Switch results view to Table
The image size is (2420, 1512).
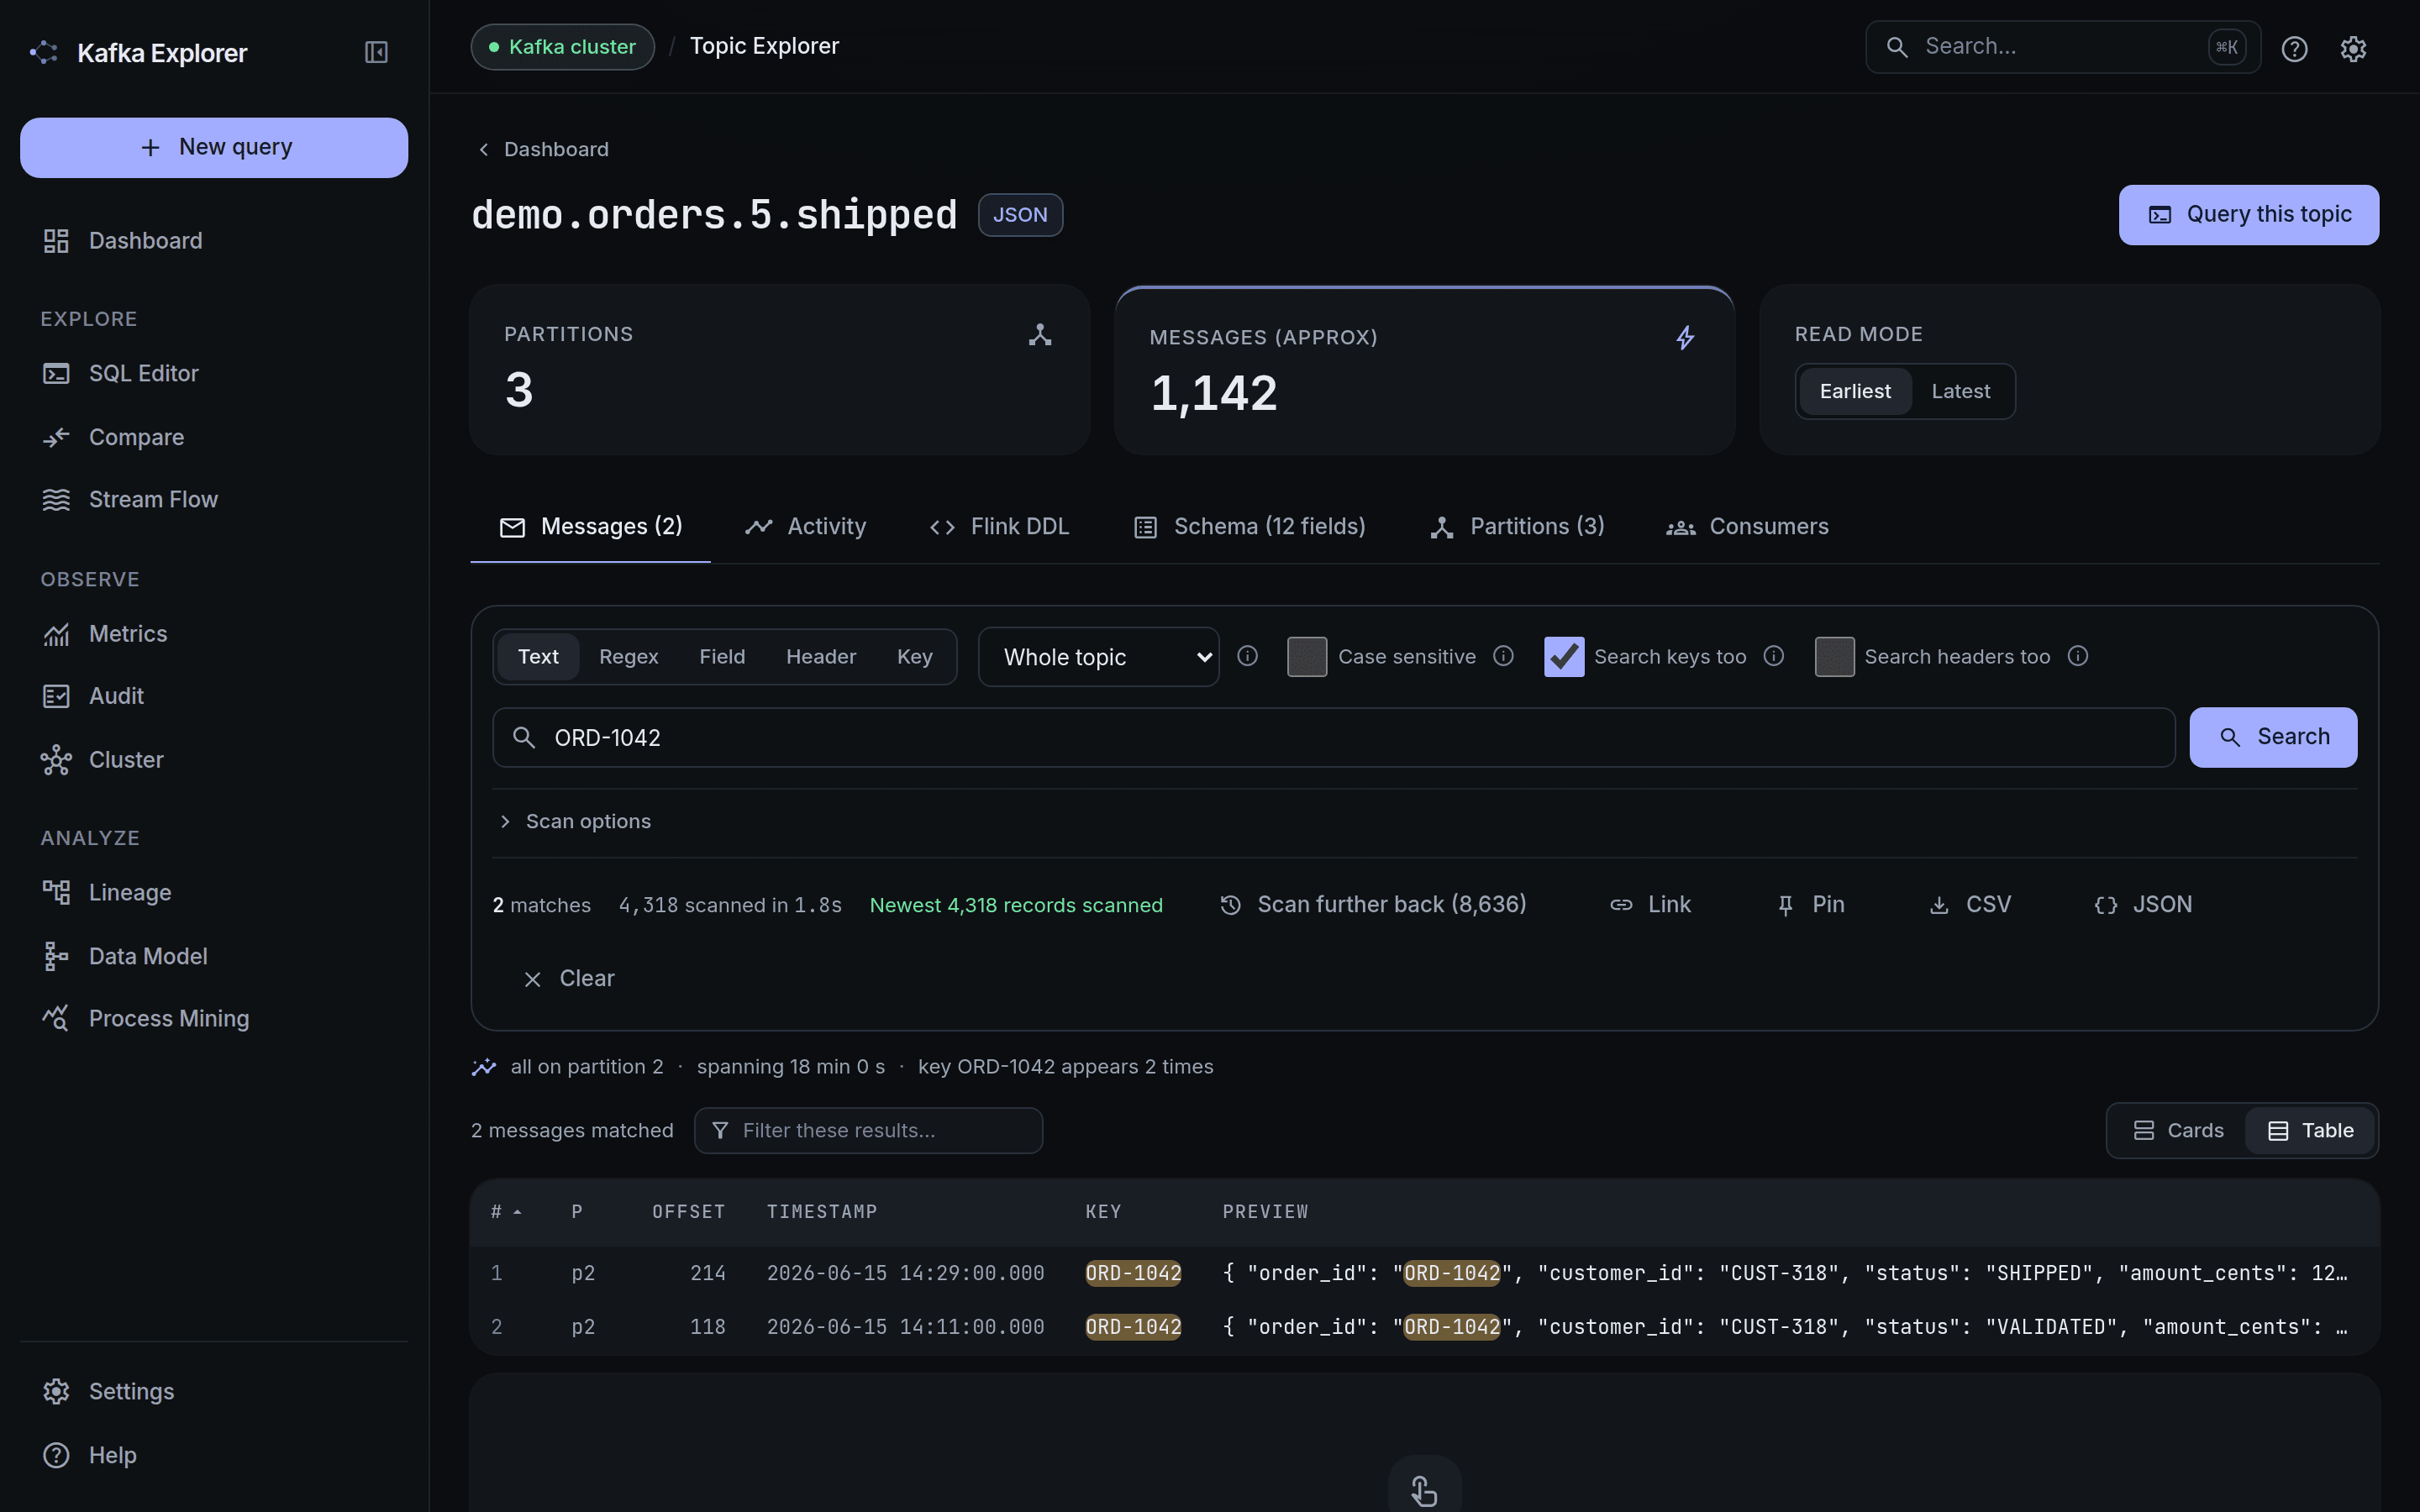pos(2311,1131)
